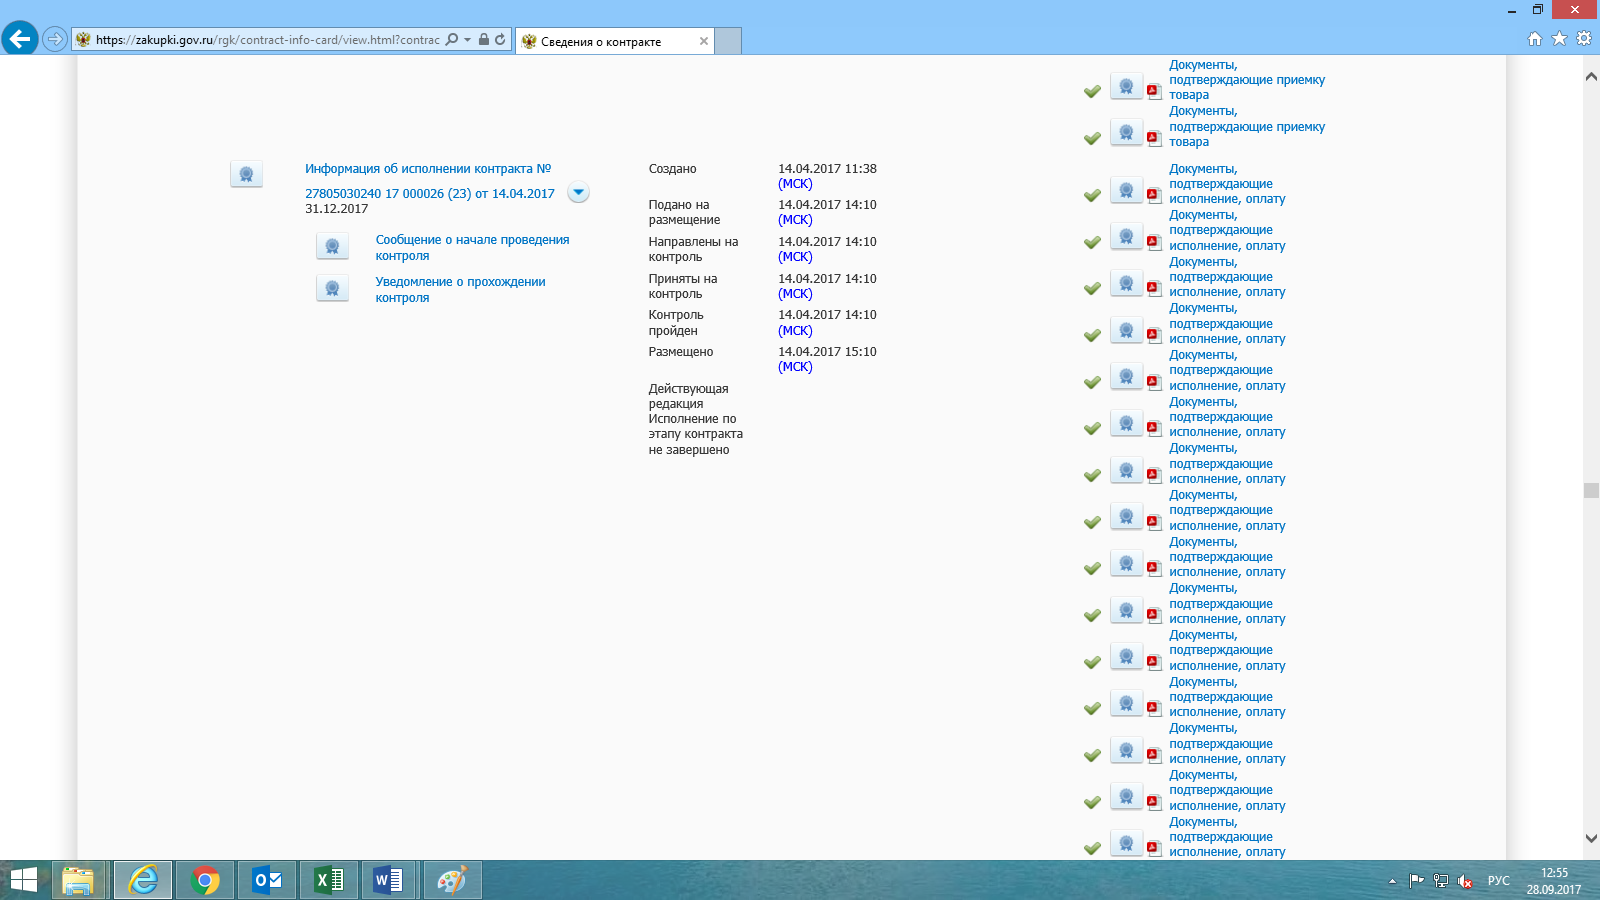Image resolution: width=1600 pixels, height=900 pixels.
Task: Open browser Tools gear menu
Action: coord(1584,39)
